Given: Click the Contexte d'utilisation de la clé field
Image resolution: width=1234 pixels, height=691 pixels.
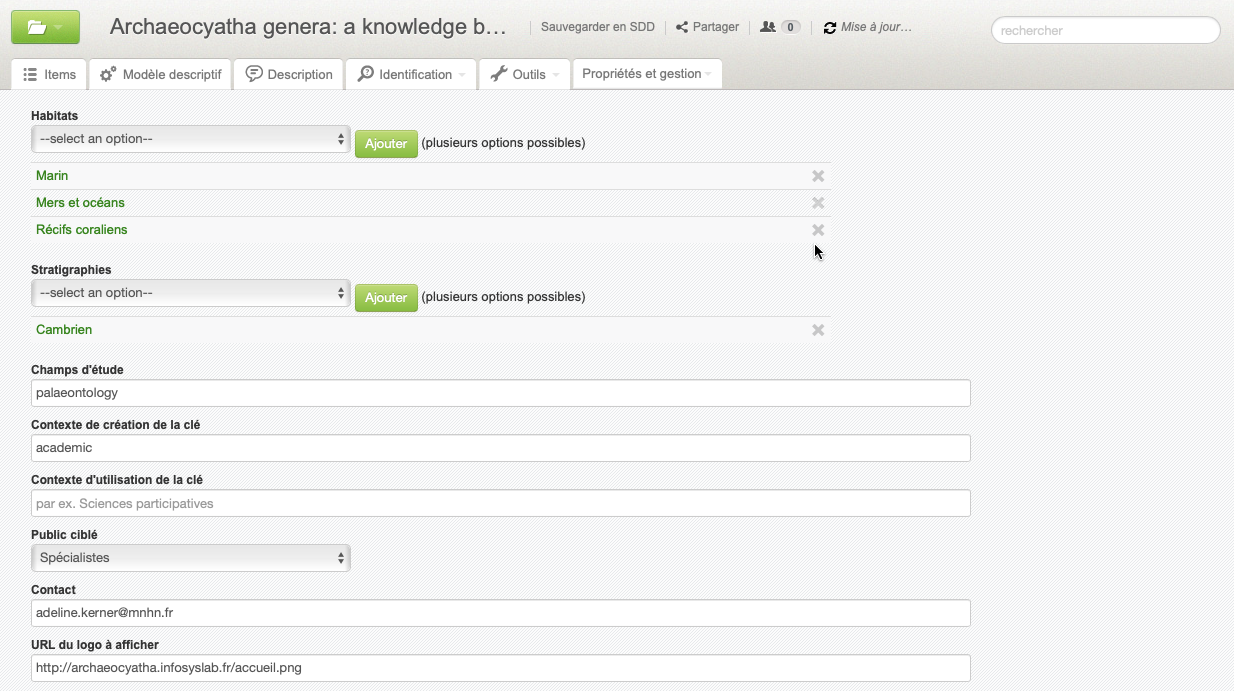Looking at the screenshot, I should 500,503.
